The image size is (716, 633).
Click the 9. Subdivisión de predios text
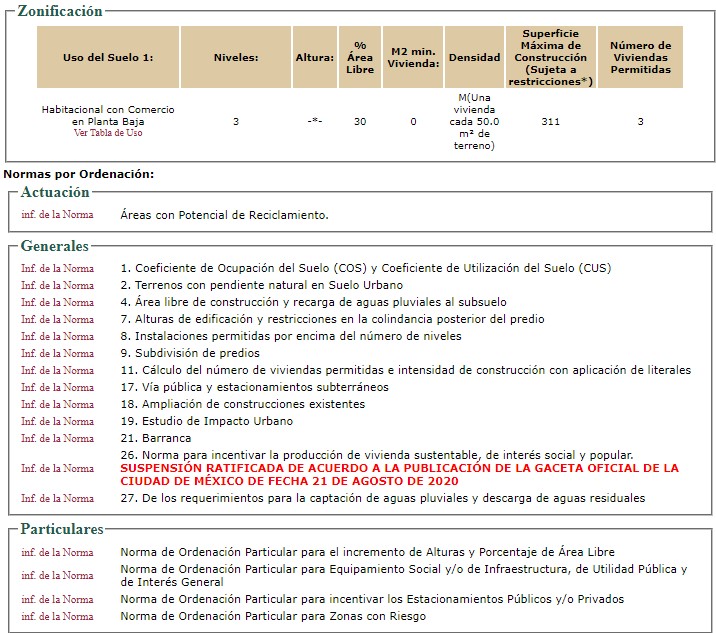[x=190, y=353]
